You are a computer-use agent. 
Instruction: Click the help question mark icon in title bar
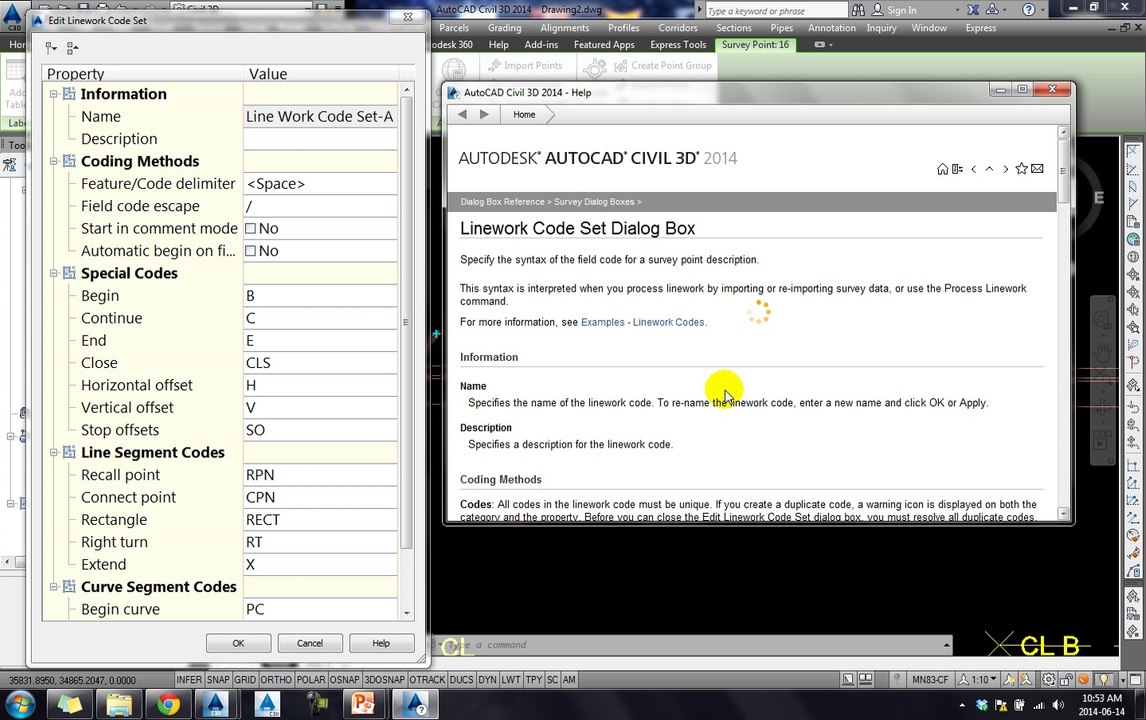click(1028, 10)
